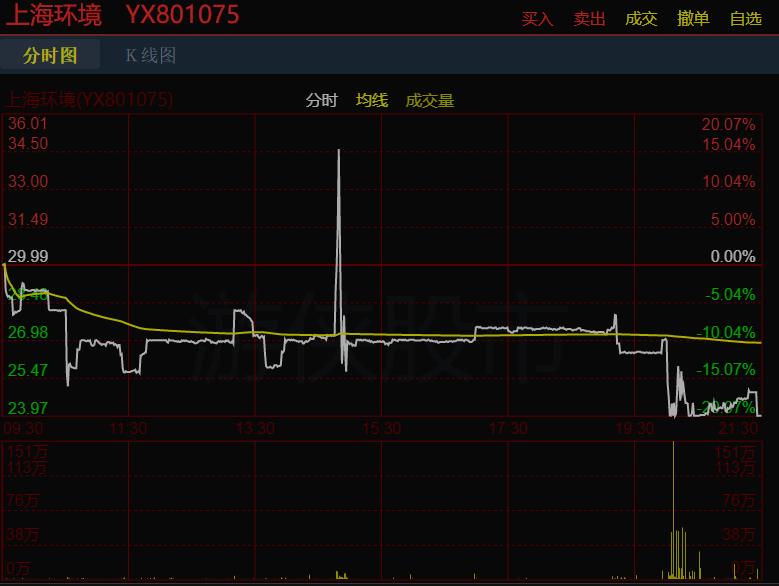Click the 撤单 (cancel order) button
779x586 pixels.
pyautogui.click(x=694, y=19)
